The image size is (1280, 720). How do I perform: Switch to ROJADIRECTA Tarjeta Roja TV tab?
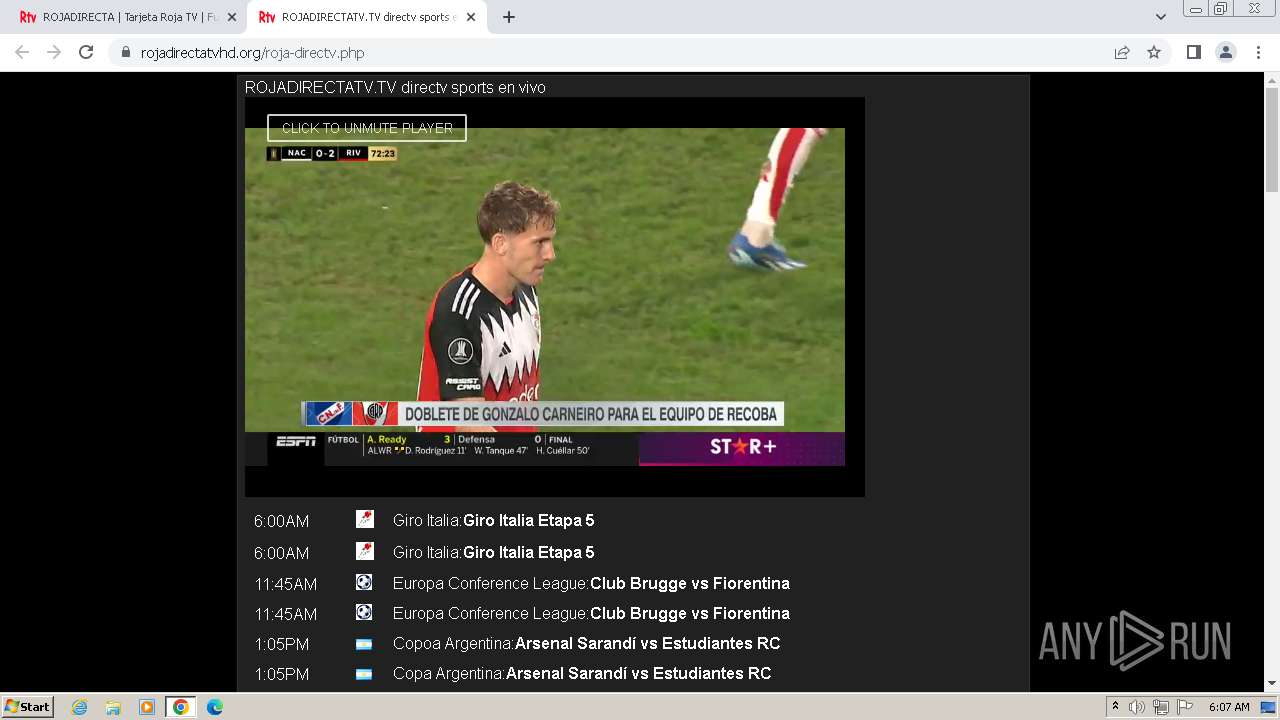tap(124, 17)
